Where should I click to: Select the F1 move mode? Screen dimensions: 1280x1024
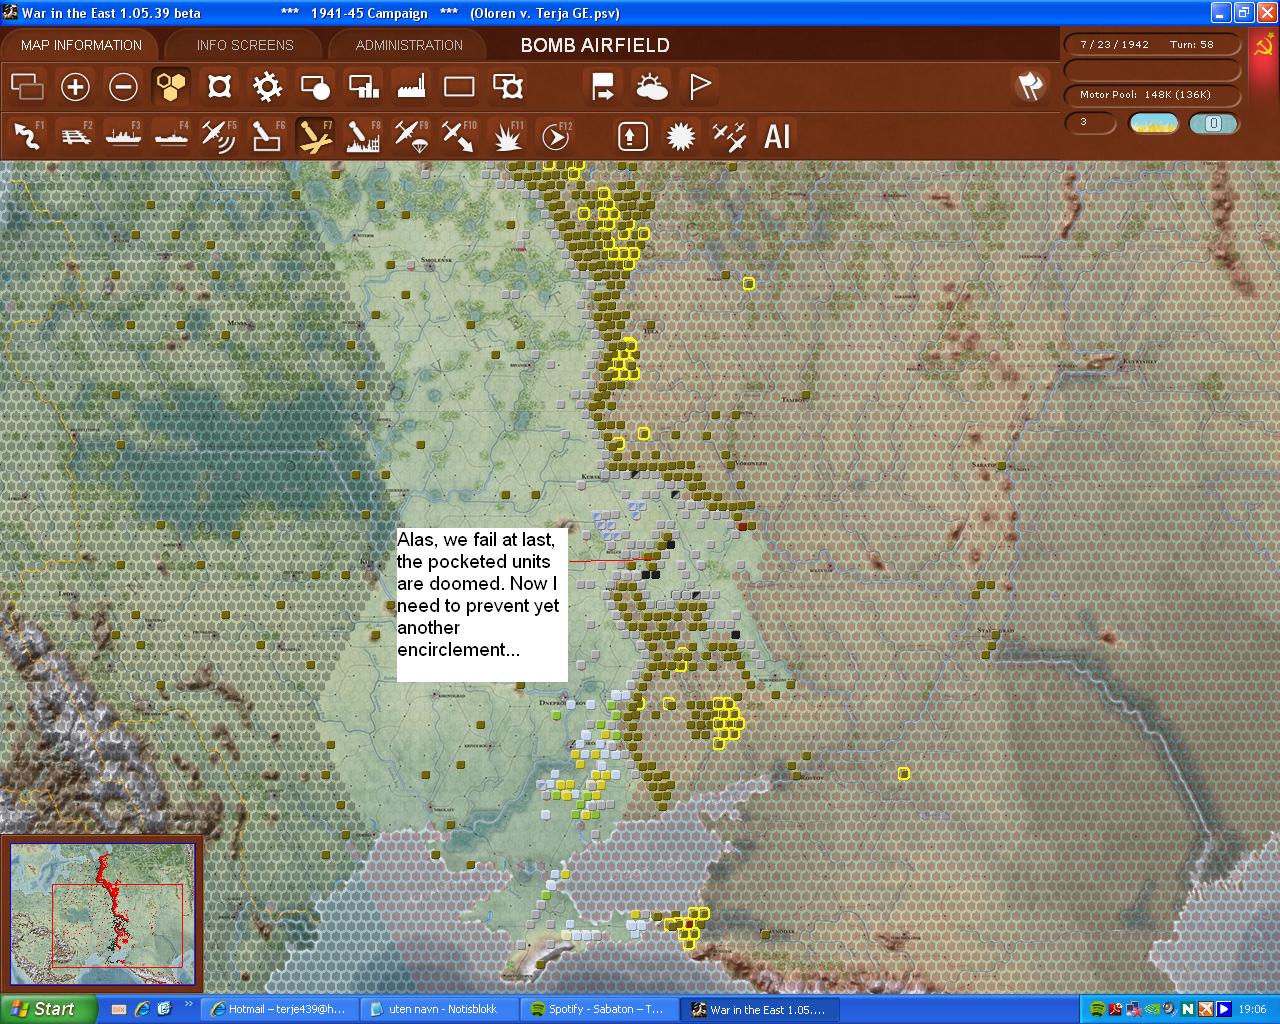point(27,135)
